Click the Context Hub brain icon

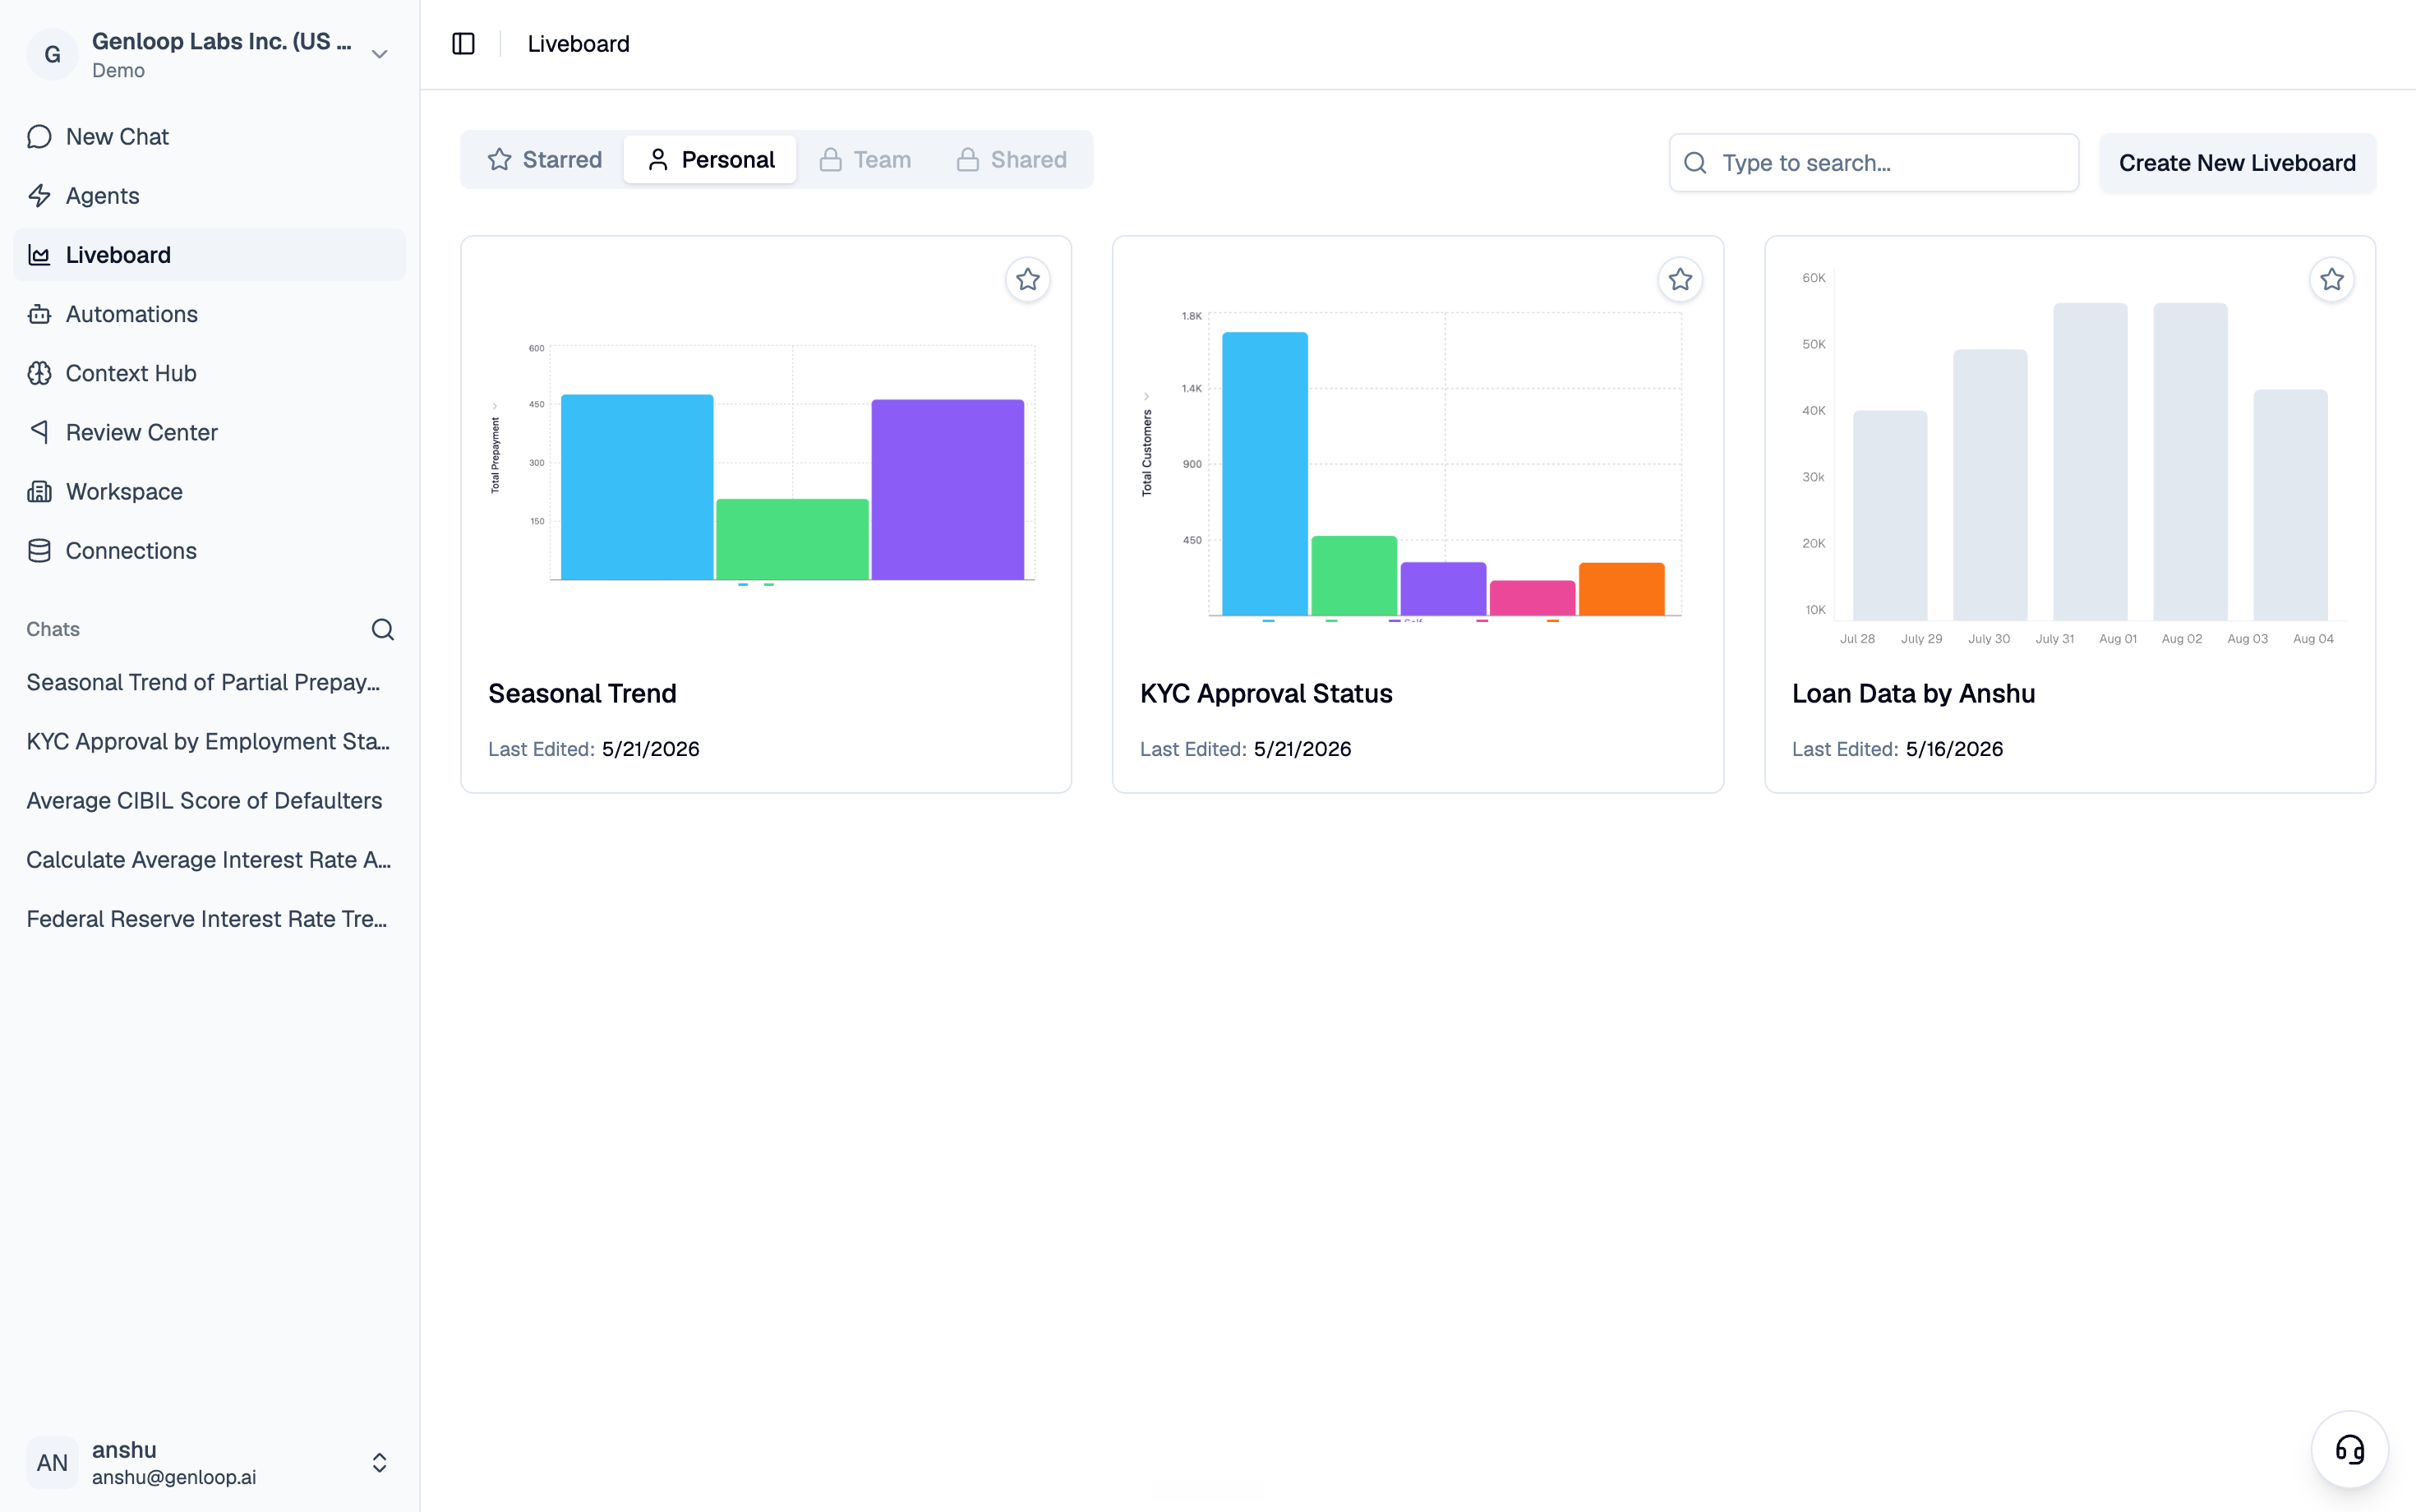click(x=39, y=373)
